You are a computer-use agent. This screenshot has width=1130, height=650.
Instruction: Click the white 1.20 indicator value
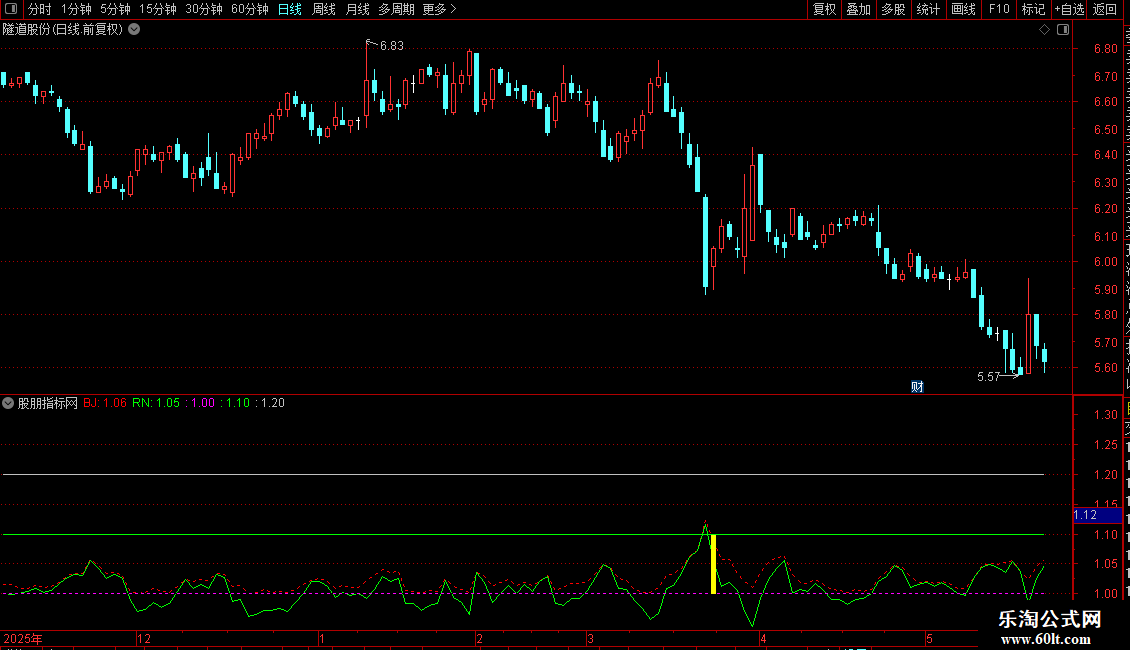(270, 404)
